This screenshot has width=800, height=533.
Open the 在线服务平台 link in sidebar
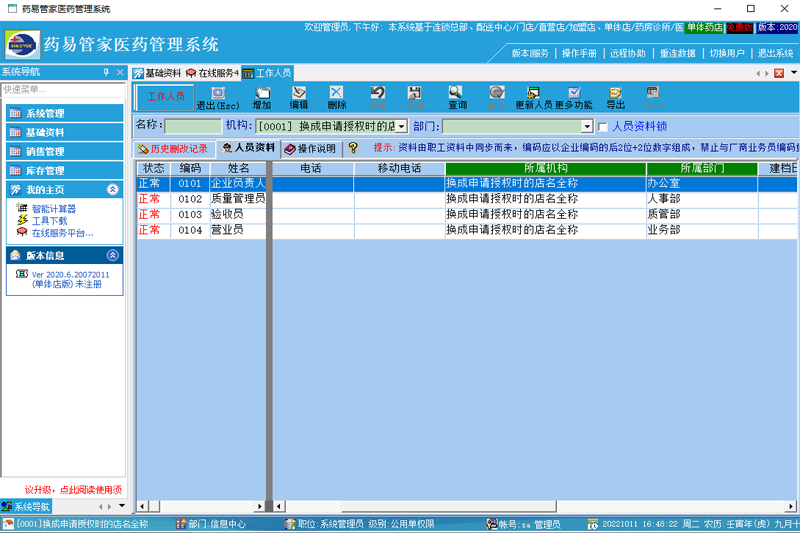tap(62, 233)
